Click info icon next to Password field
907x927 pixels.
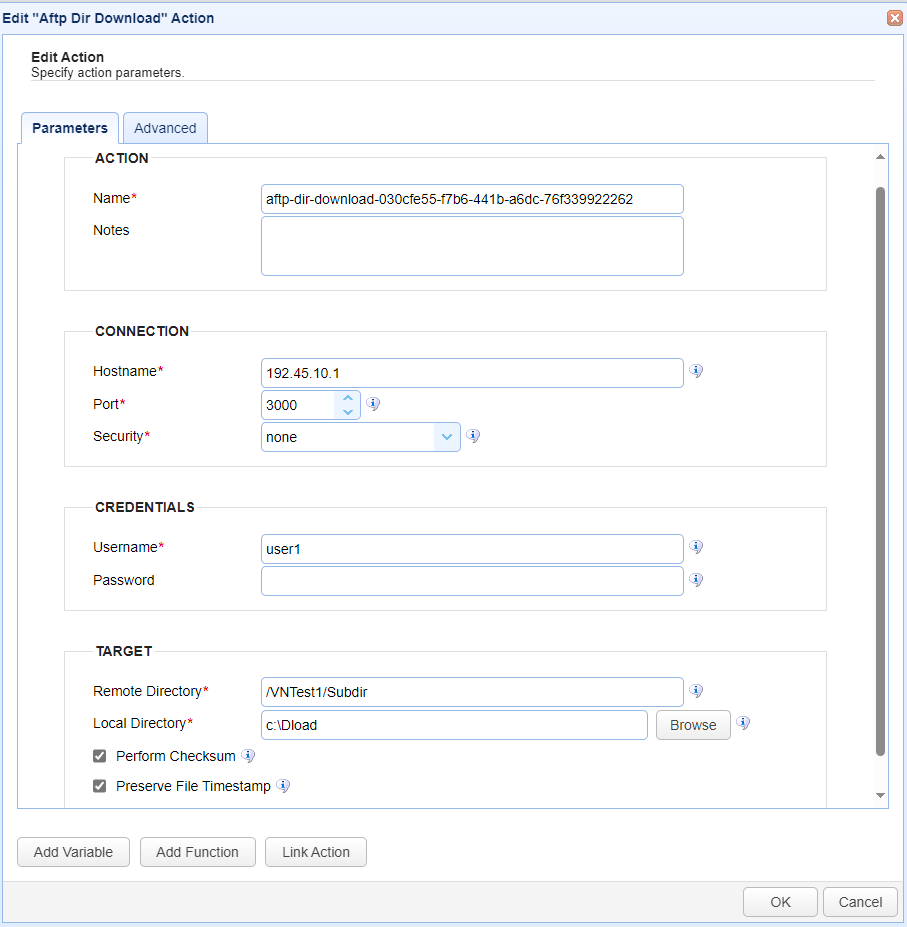(696, 580)
